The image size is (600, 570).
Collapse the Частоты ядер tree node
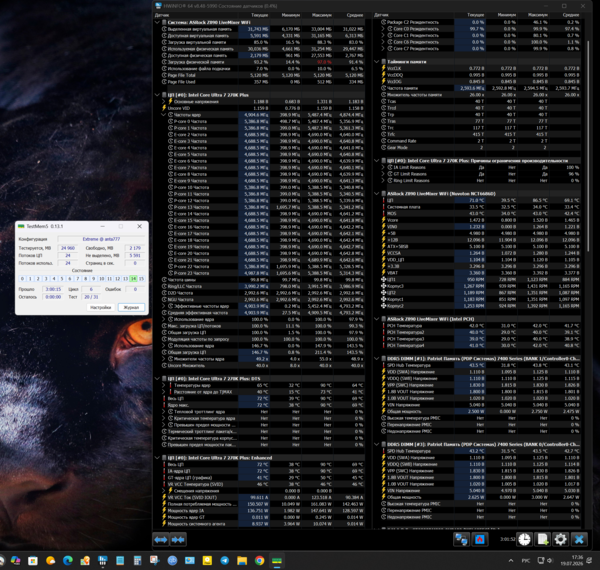pyautogui.click(x=163, y=115)
